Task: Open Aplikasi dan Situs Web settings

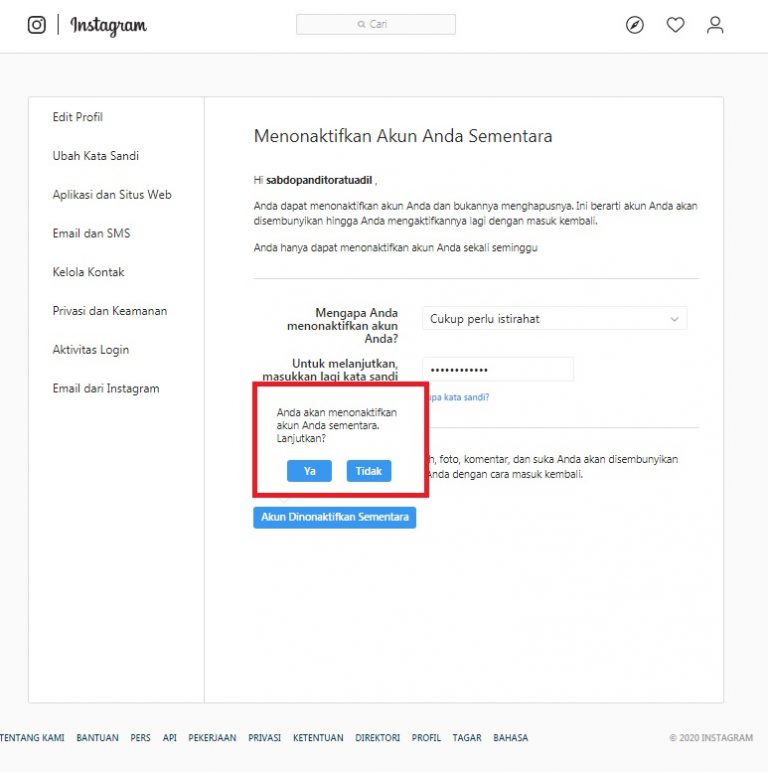Action: point(112,195)
